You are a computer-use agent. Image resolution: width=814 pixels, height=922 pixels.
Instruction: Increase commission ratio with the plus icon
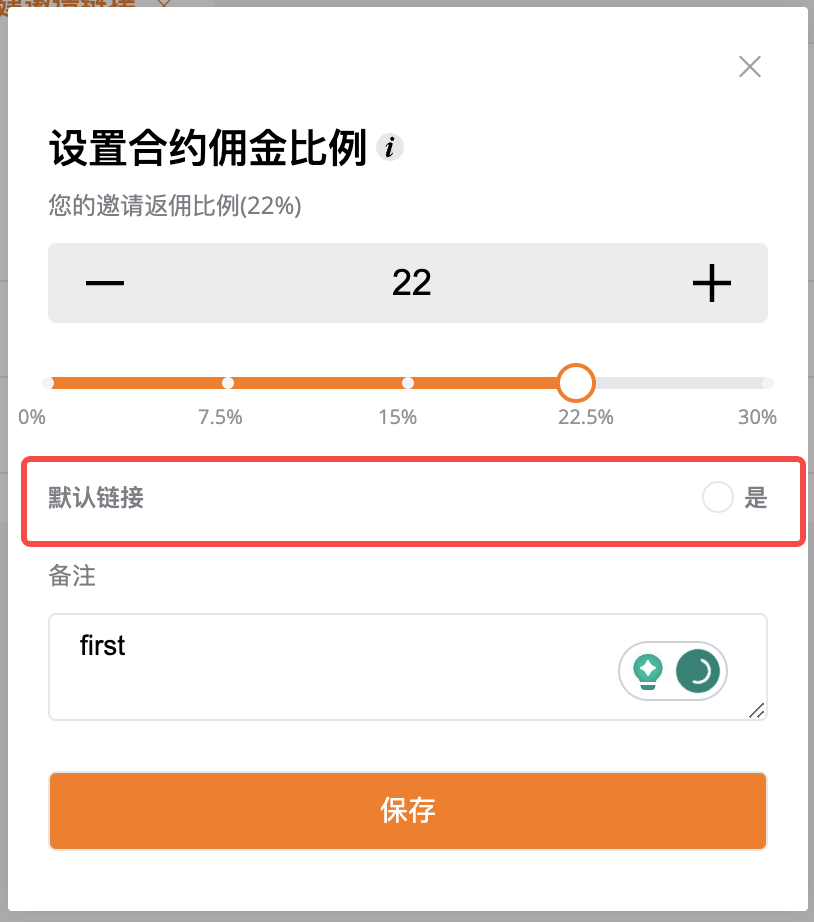click(712, 283)
